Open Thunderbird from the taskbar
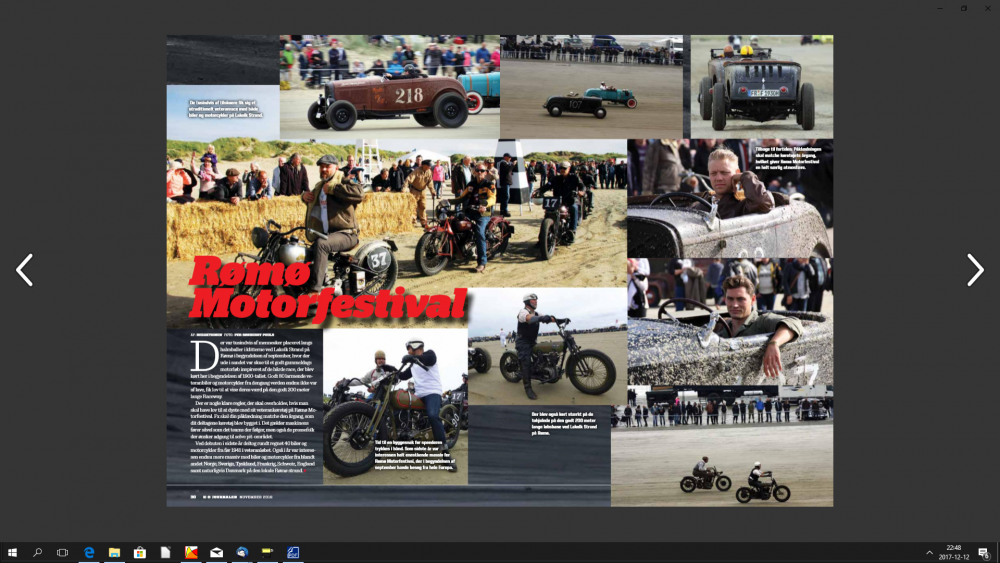The height and width of the screenshot is (563, 1000). (x=242, y=552)
